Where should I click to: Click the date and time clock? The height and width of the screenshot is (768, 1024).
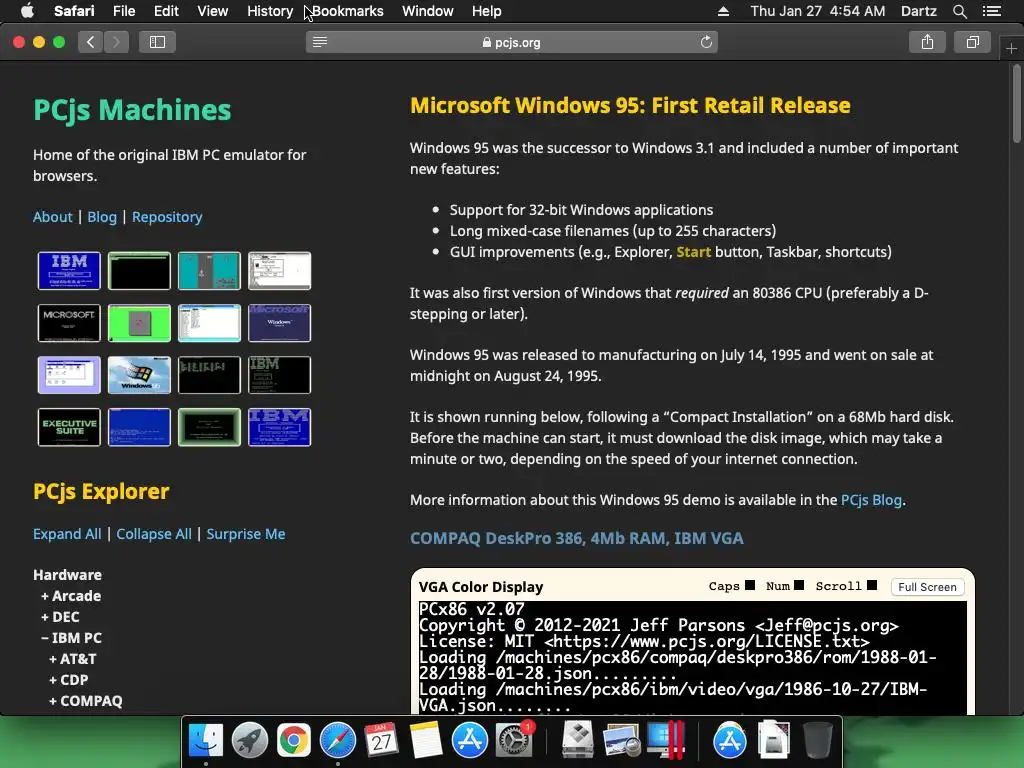pyautogui.click(x=818, y=11)
